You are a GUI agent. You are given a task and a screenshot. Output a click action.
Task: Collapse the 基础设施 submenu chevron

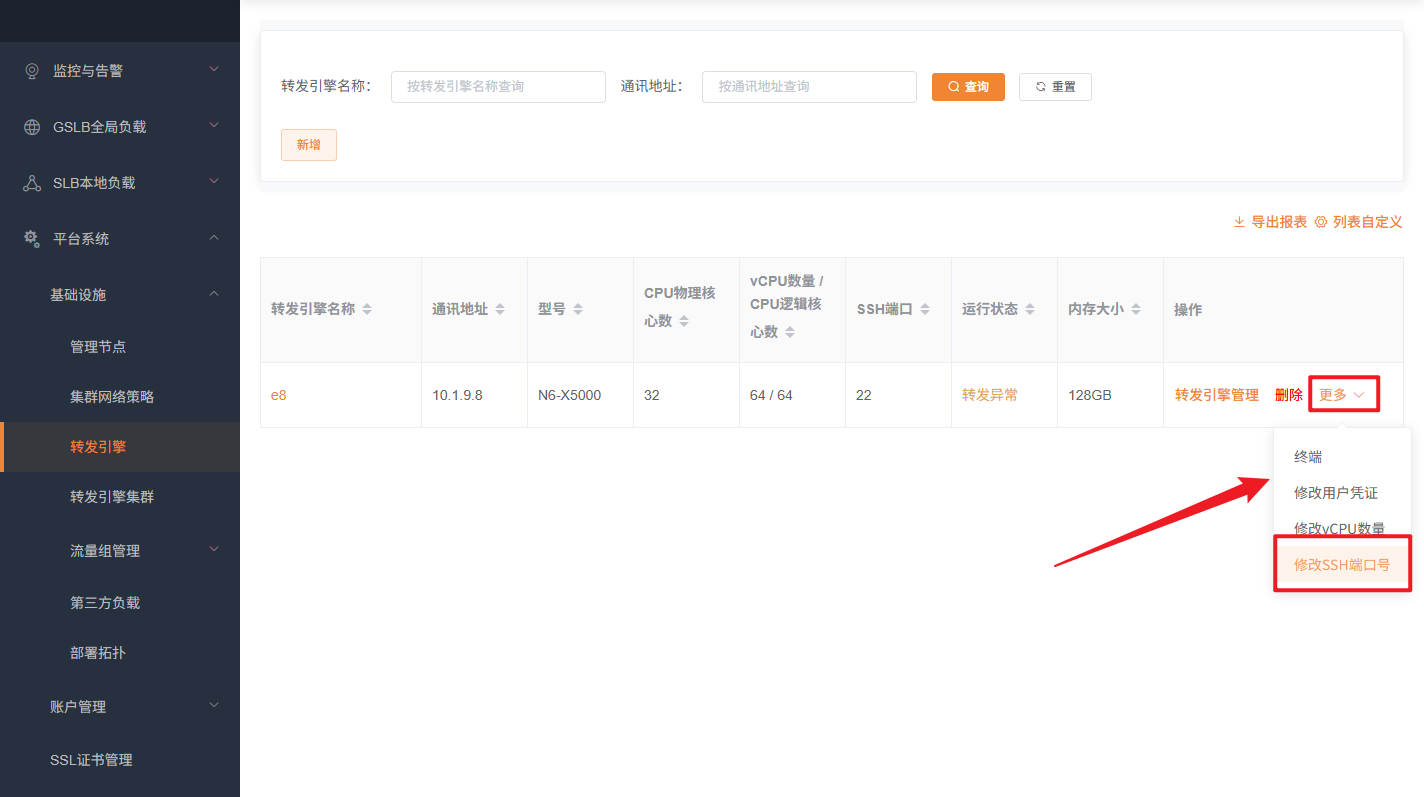tap(214, 294)
